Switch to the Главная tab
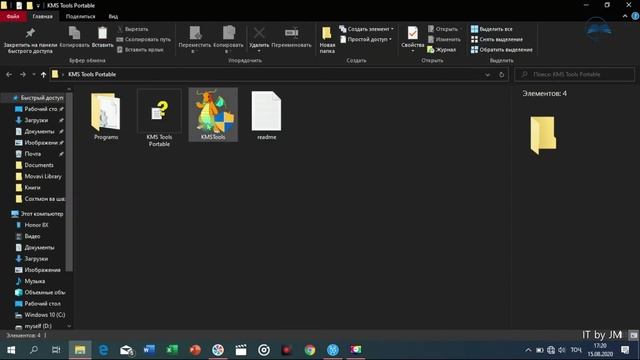Image resolution: width=640 pixels, height=360 pixels. tap(42, 16)
